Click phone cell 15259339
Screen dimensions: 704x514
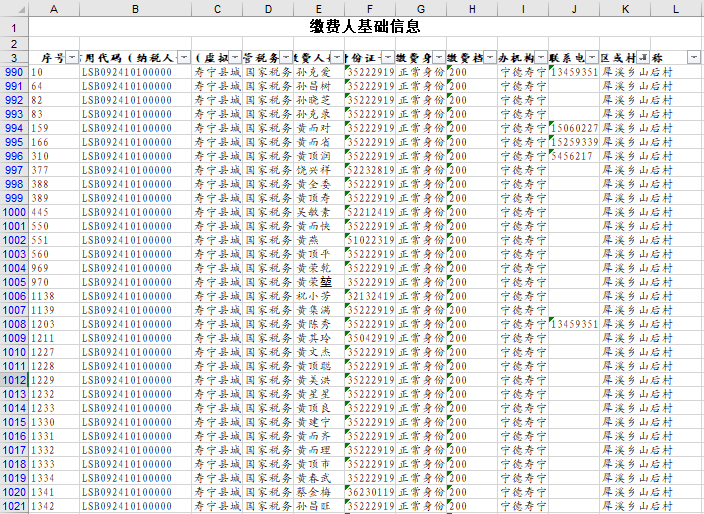(x=574, y=142)
